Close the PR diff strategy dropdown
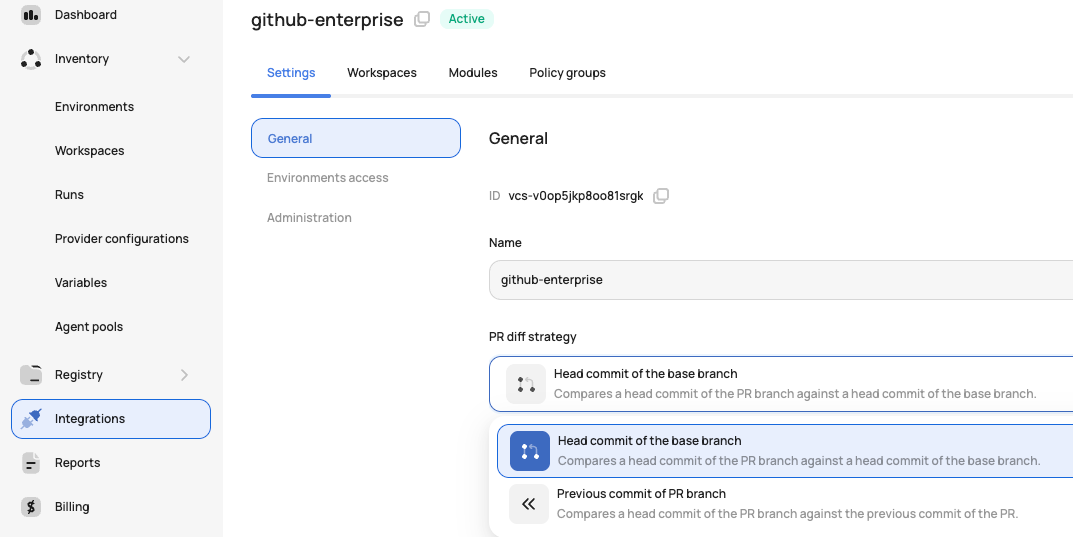 click(781, 384)
